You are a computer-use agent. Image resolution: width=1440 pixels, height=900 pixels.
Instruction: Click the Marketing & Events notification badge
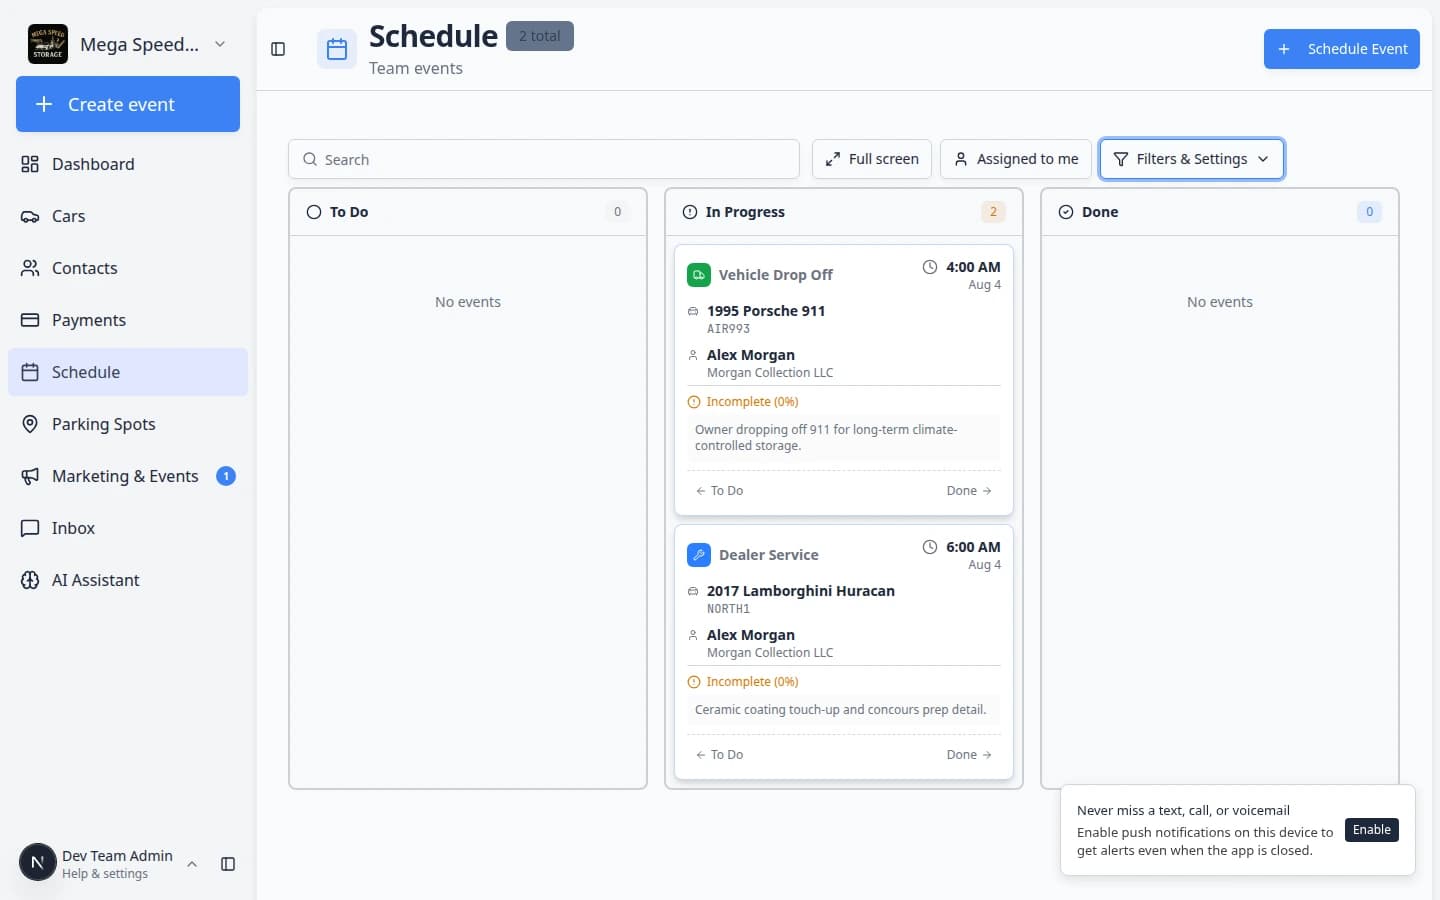pos(226,476)
